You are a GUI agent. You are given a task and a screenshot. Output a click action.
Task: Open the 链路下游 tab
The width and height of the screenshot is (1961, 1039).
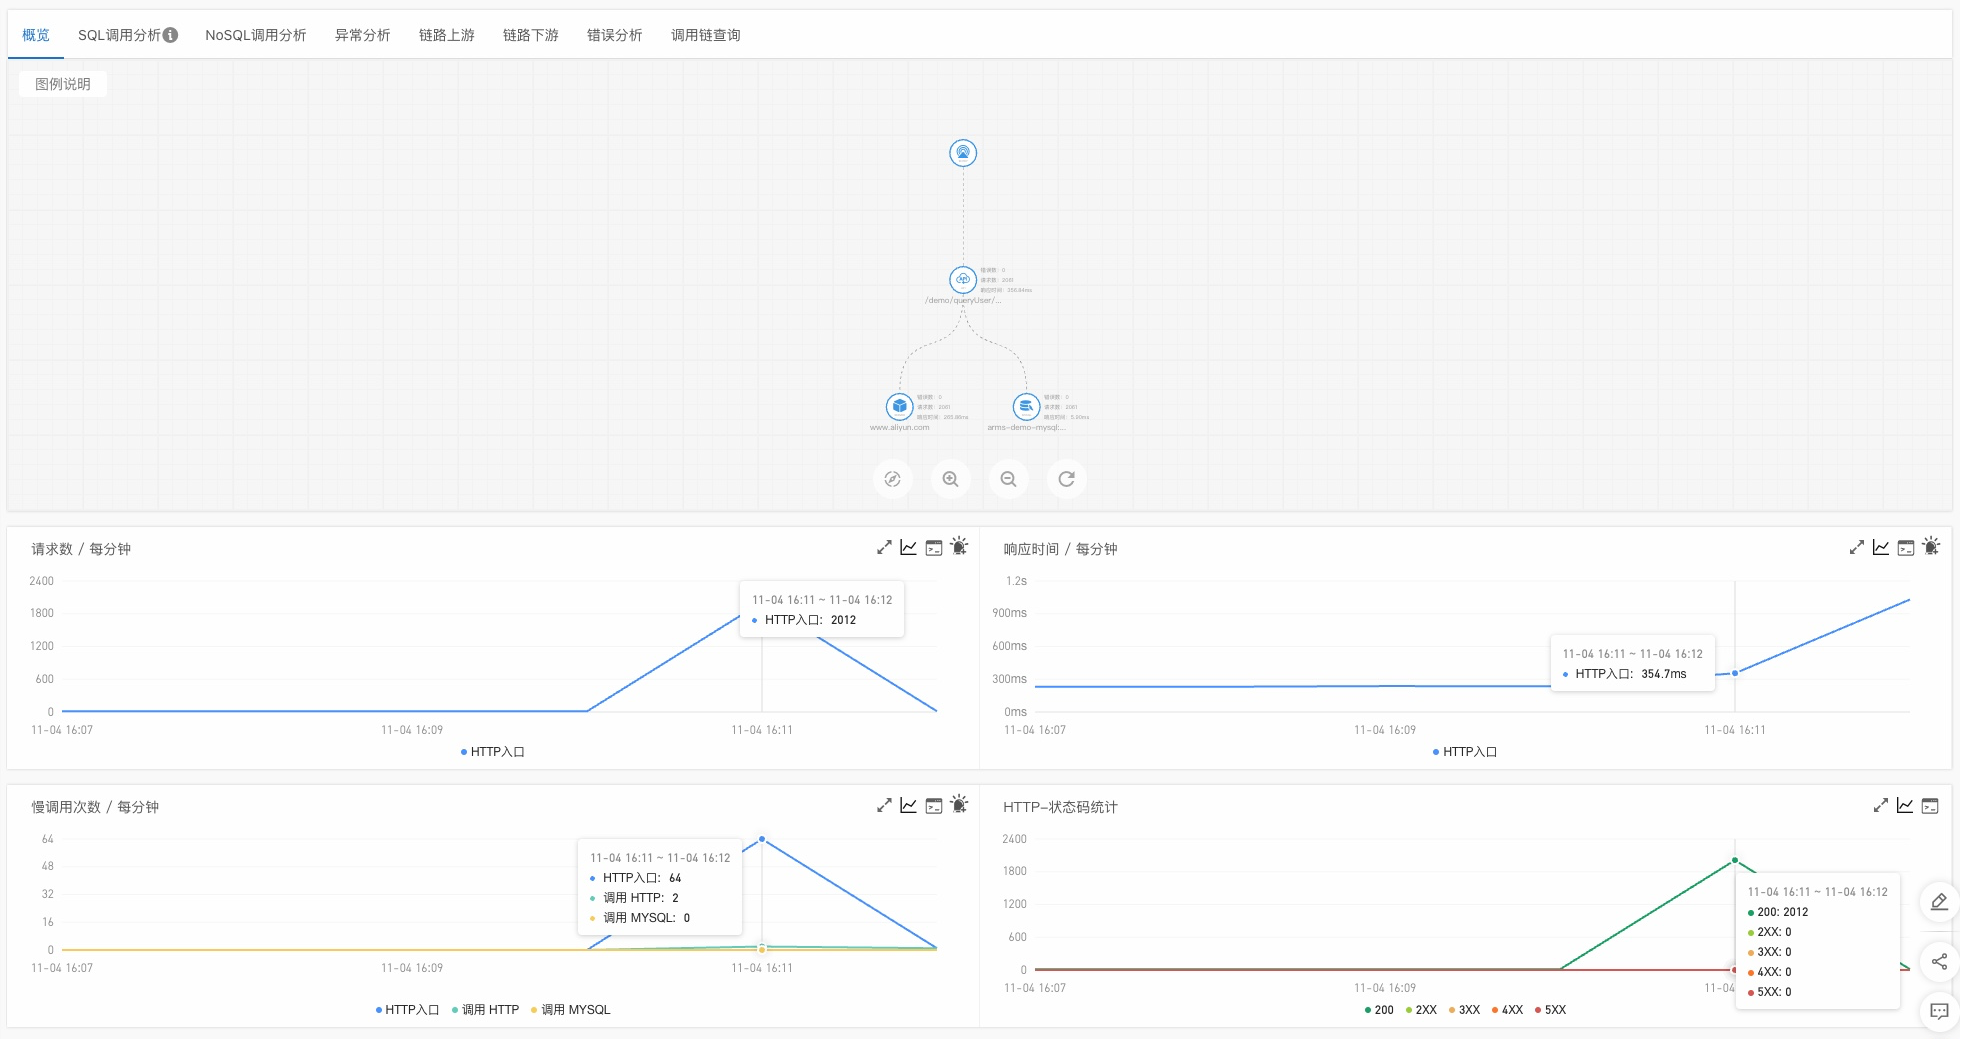531,35
